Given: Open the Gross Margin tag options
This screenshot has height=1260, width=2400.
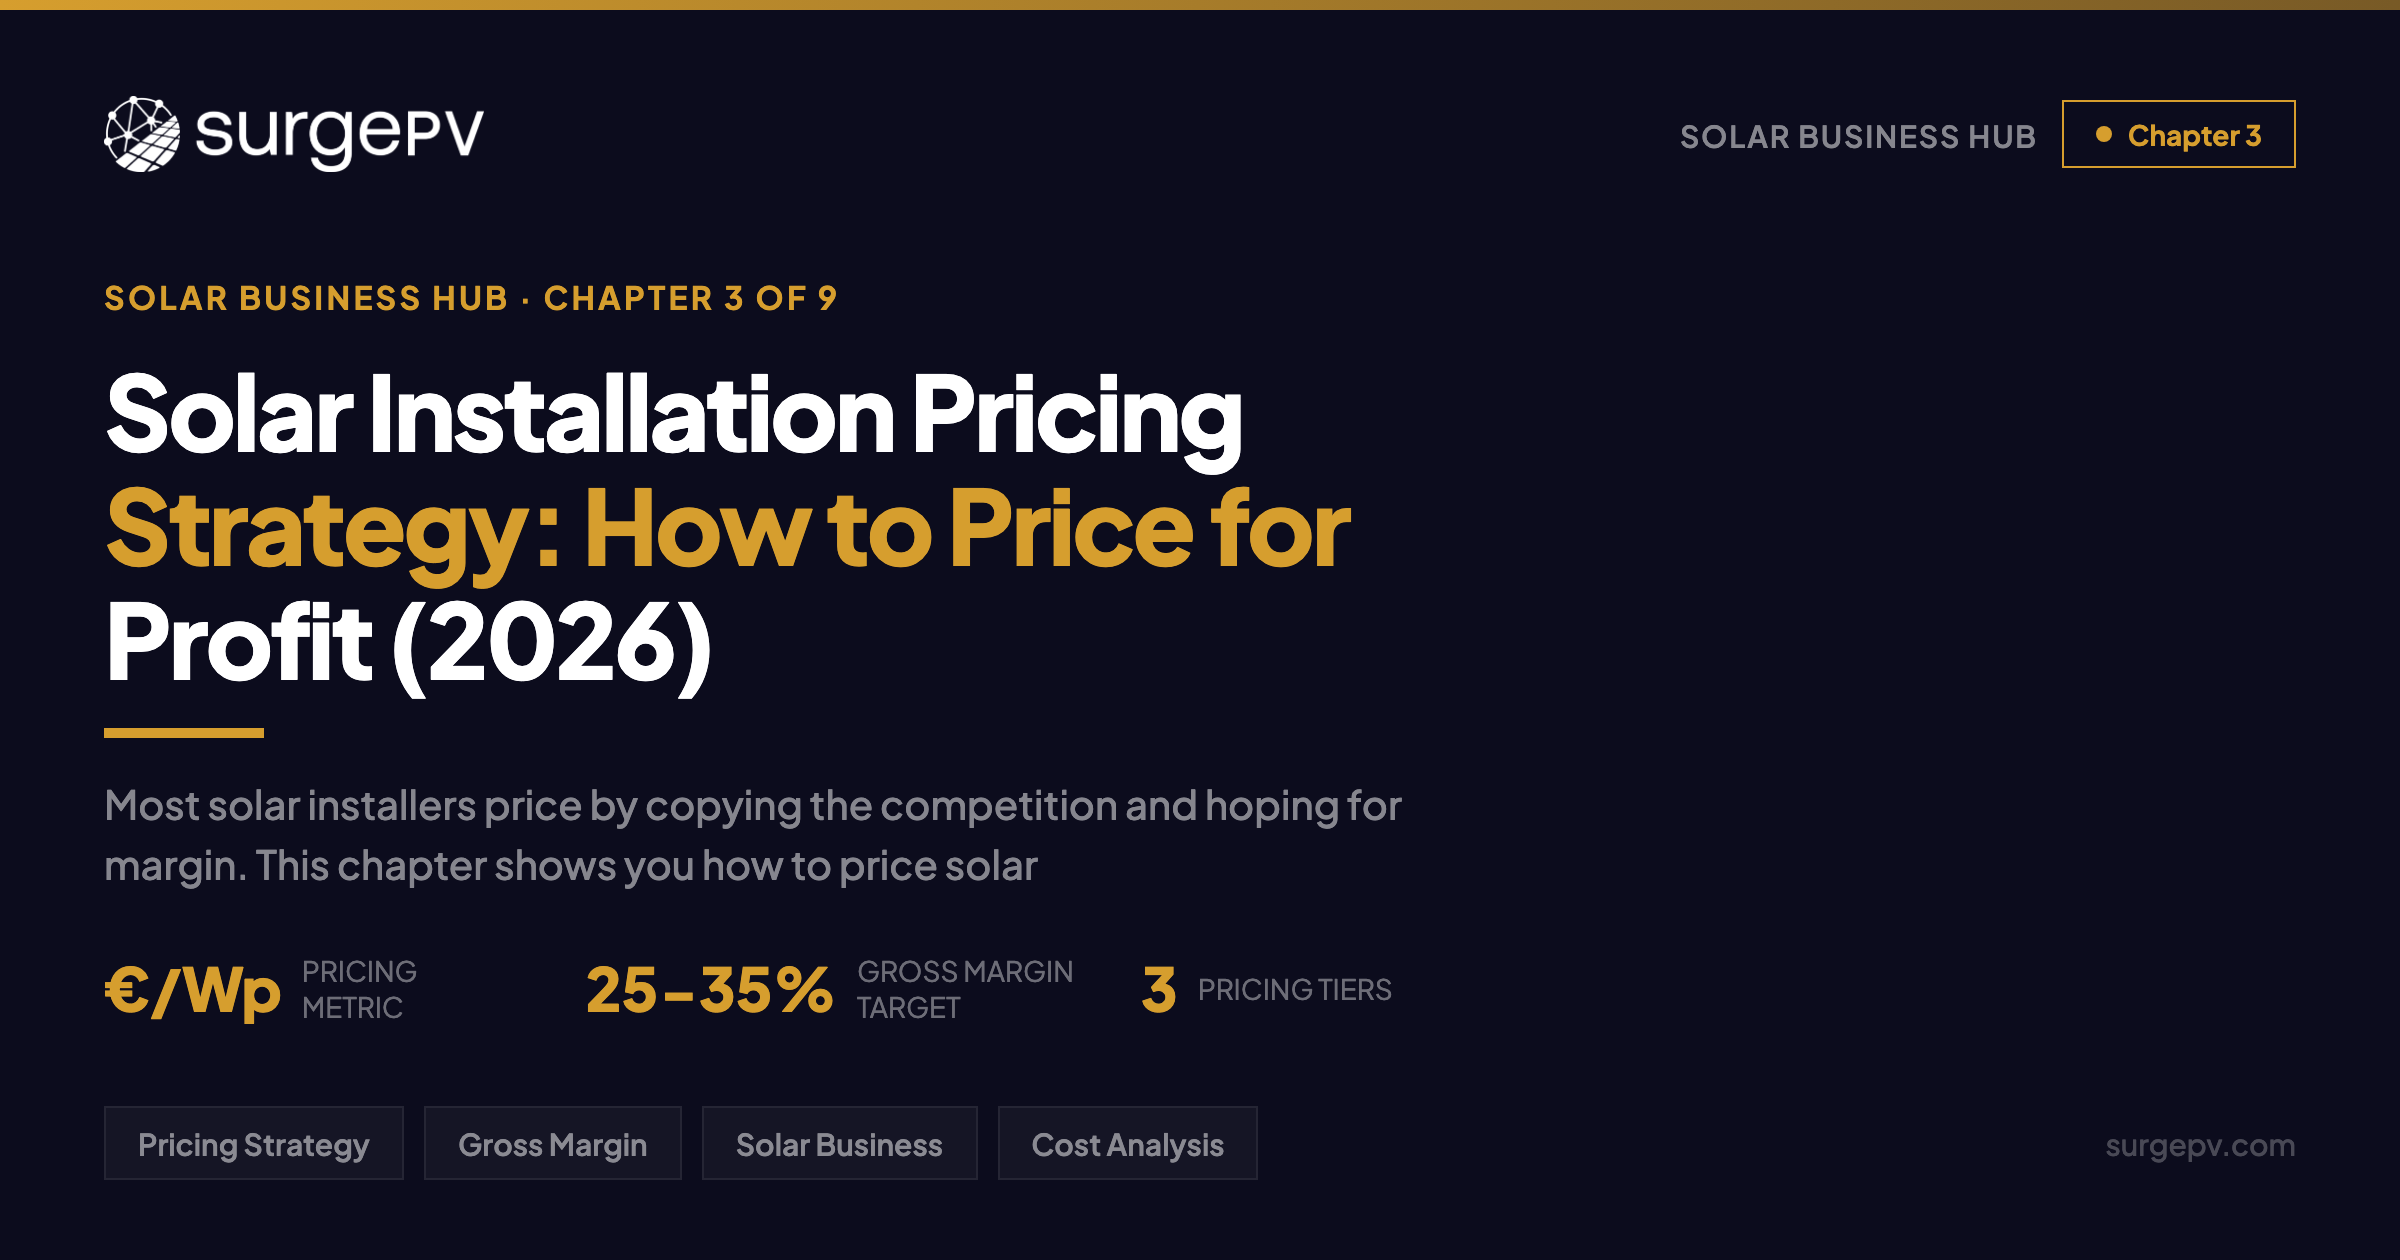Looking at the screenshot, I should pyautogui.click(x=552, y=1143).
